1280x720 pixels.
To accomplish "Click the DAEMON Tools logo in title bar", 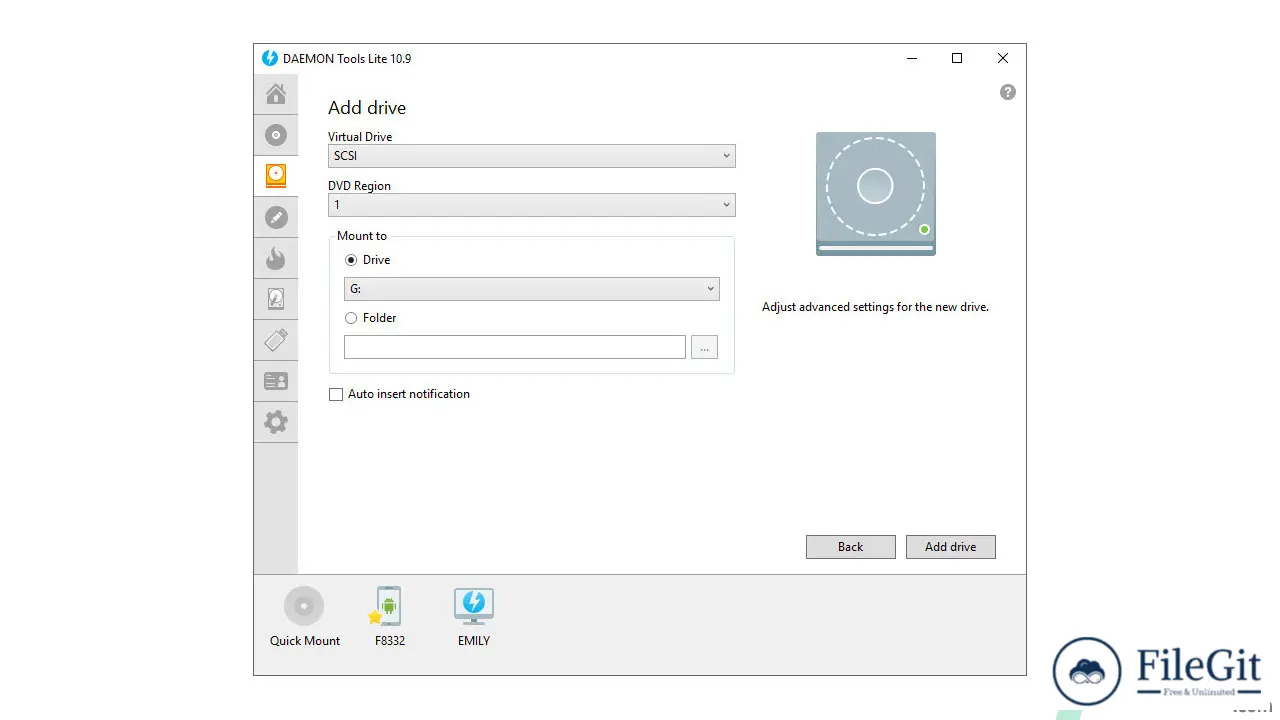I will [x=270, y=58].
